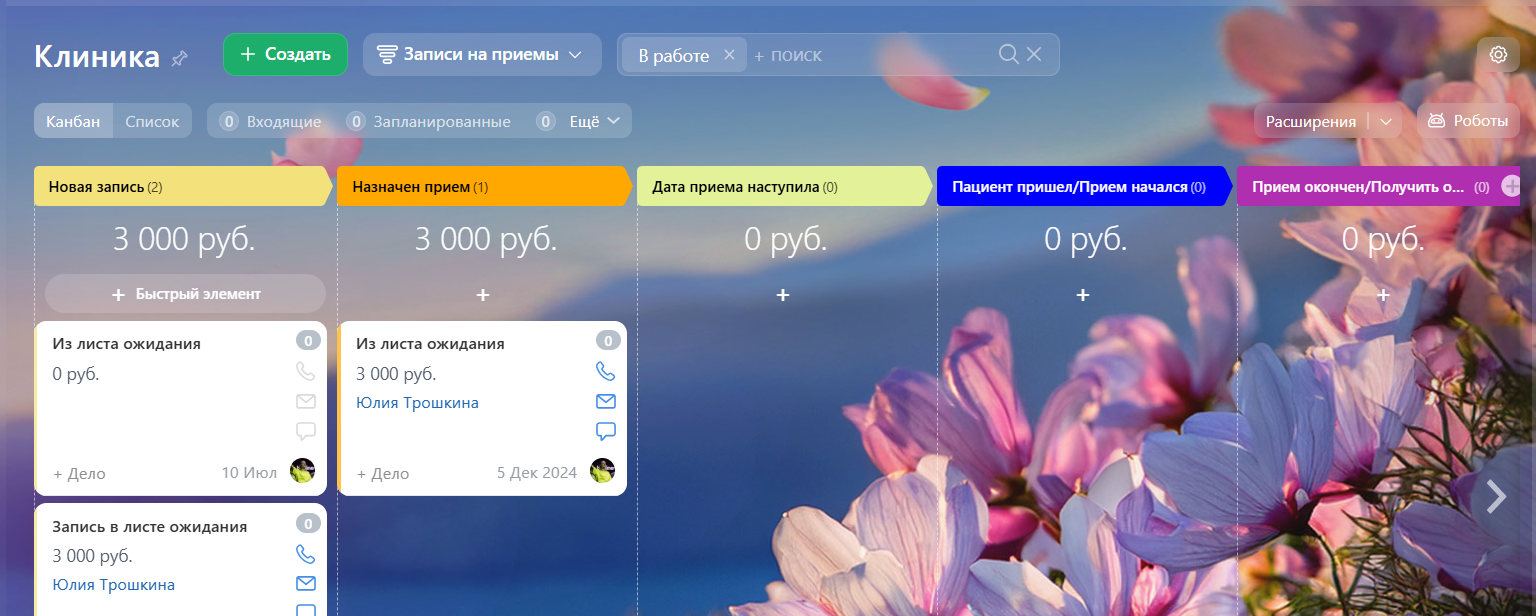
Task: Select the Входящие counter filter
Action: 272,121
